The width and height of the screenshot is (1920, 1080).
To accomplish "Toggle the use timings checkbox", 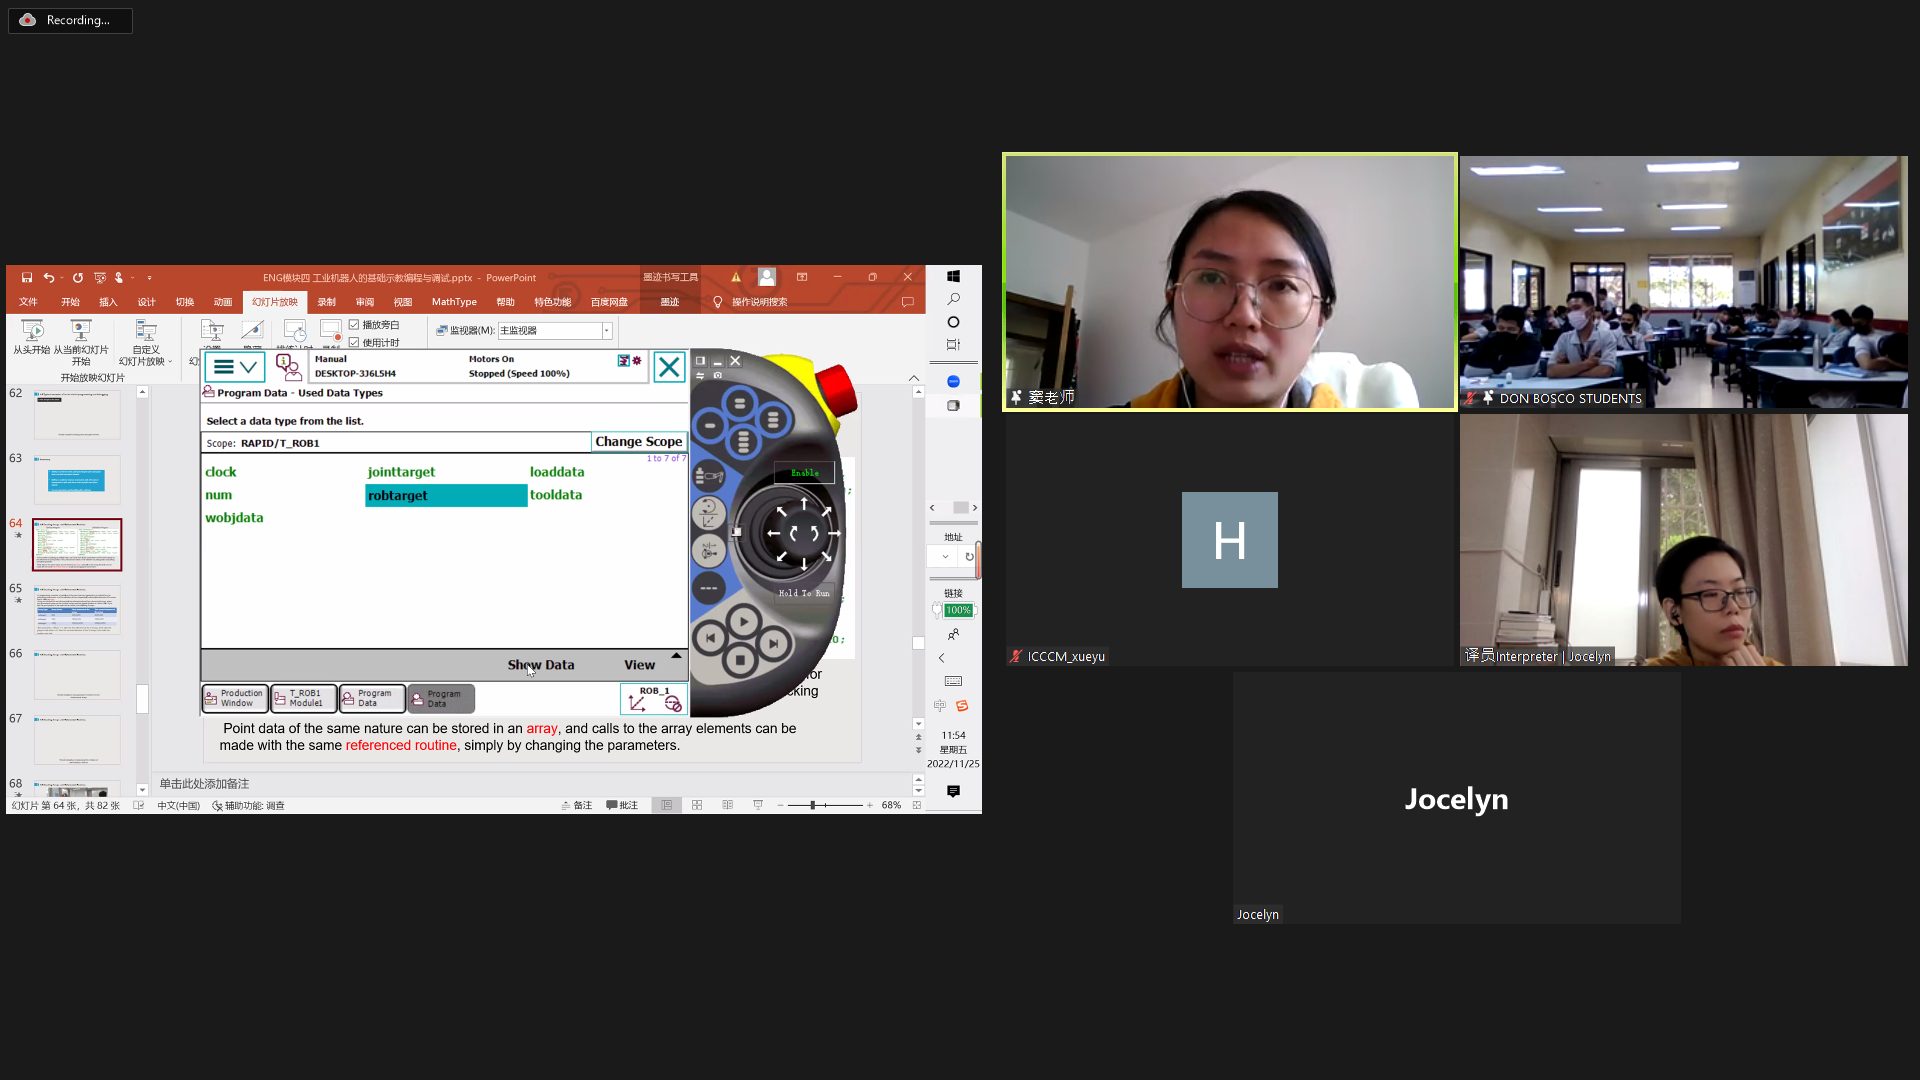I will click(354, 343).
